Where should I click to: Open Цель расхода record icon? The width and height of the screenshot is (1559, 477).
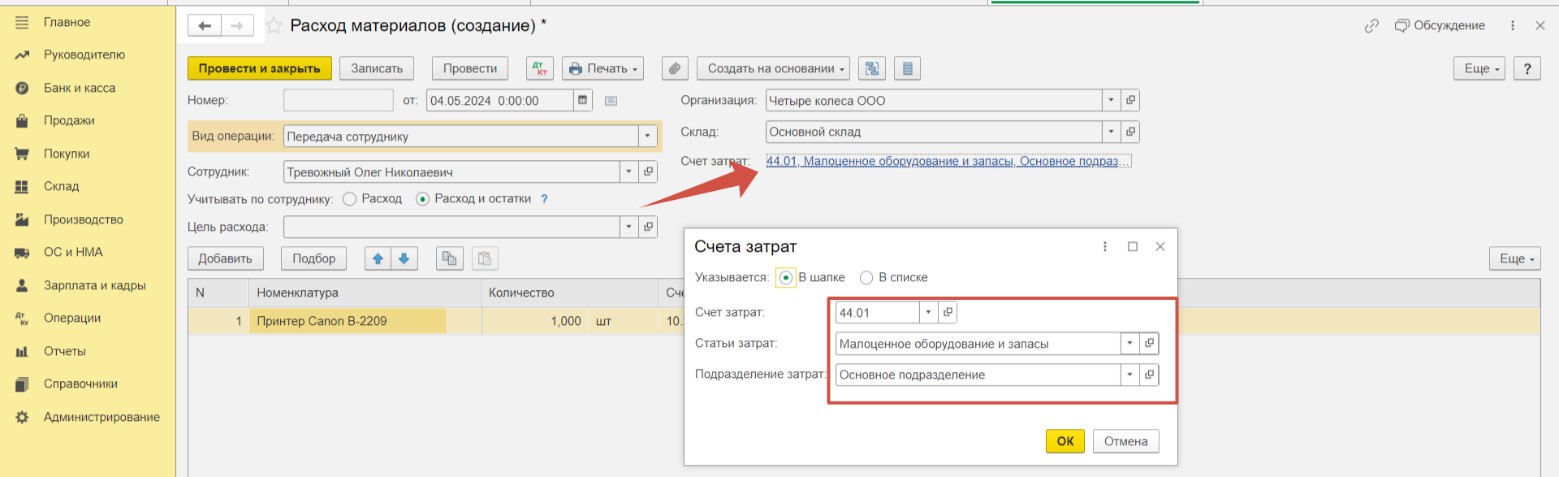(x=648, y=227)
